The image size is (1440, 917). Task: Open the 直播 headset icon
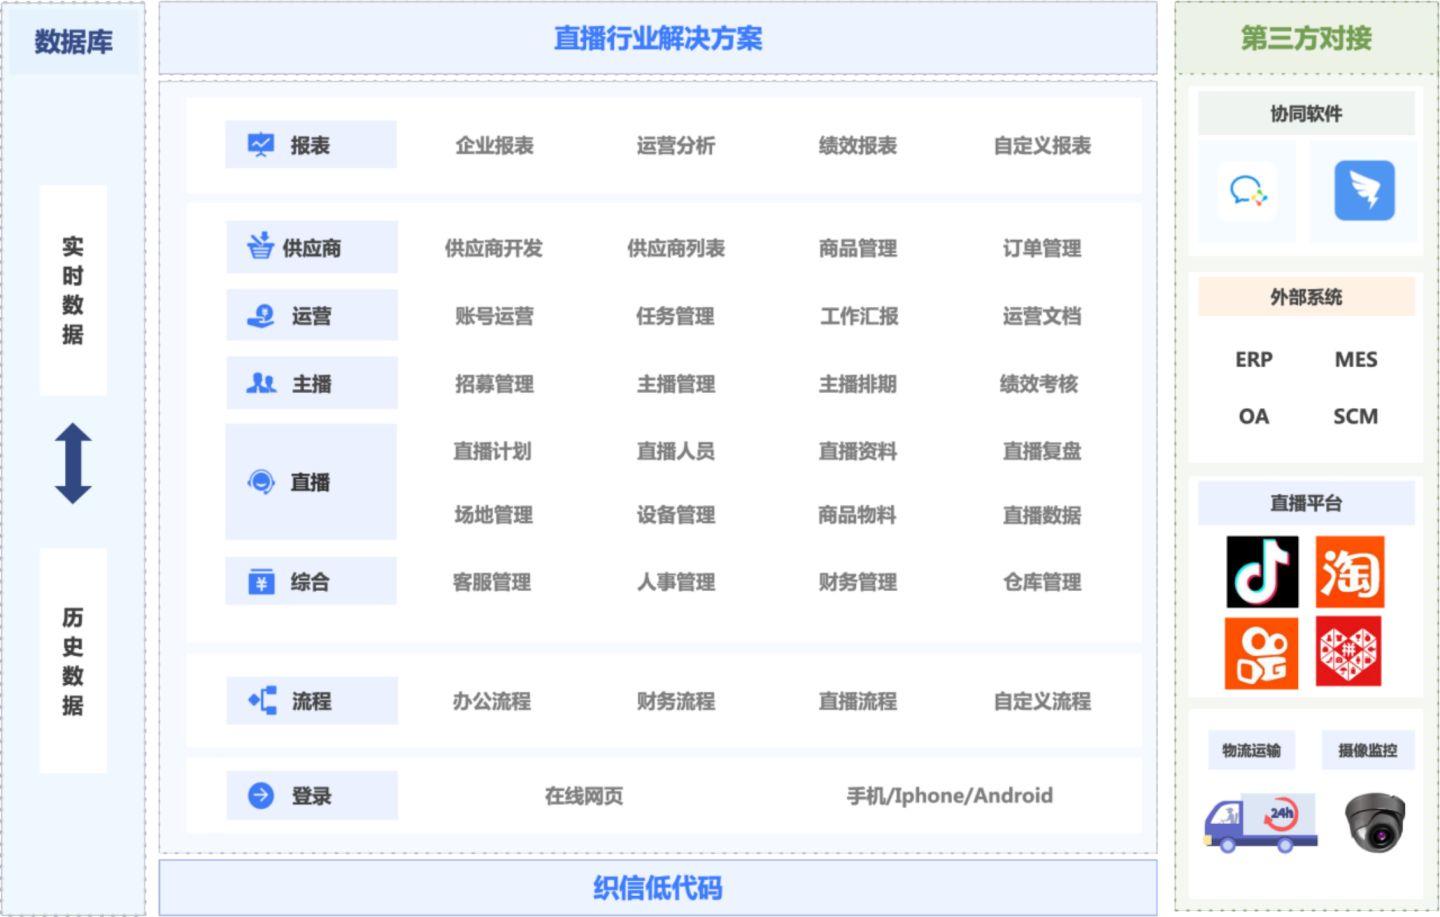pos(261,482)
